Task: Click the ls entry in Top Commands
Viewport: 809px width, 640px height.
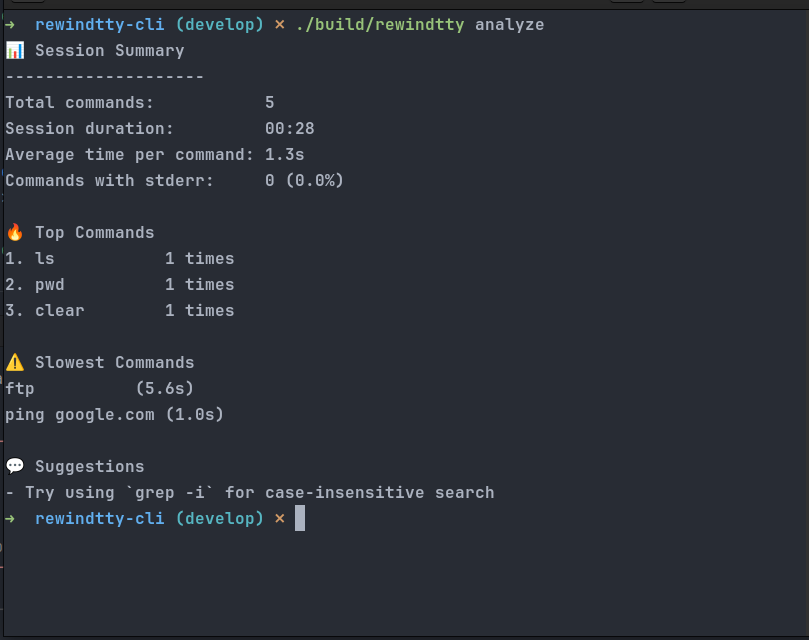Action: coord(44,258)
